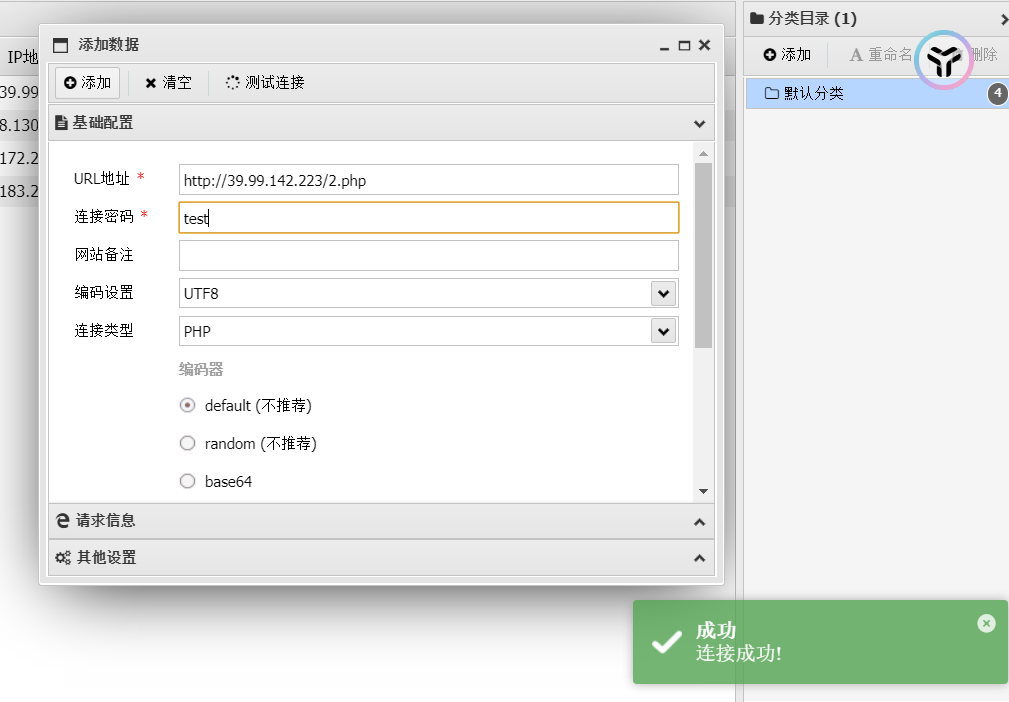Click the badge count on 默认分类
This screenshot has width=1009, height=702.
click(x=998, y=93)
